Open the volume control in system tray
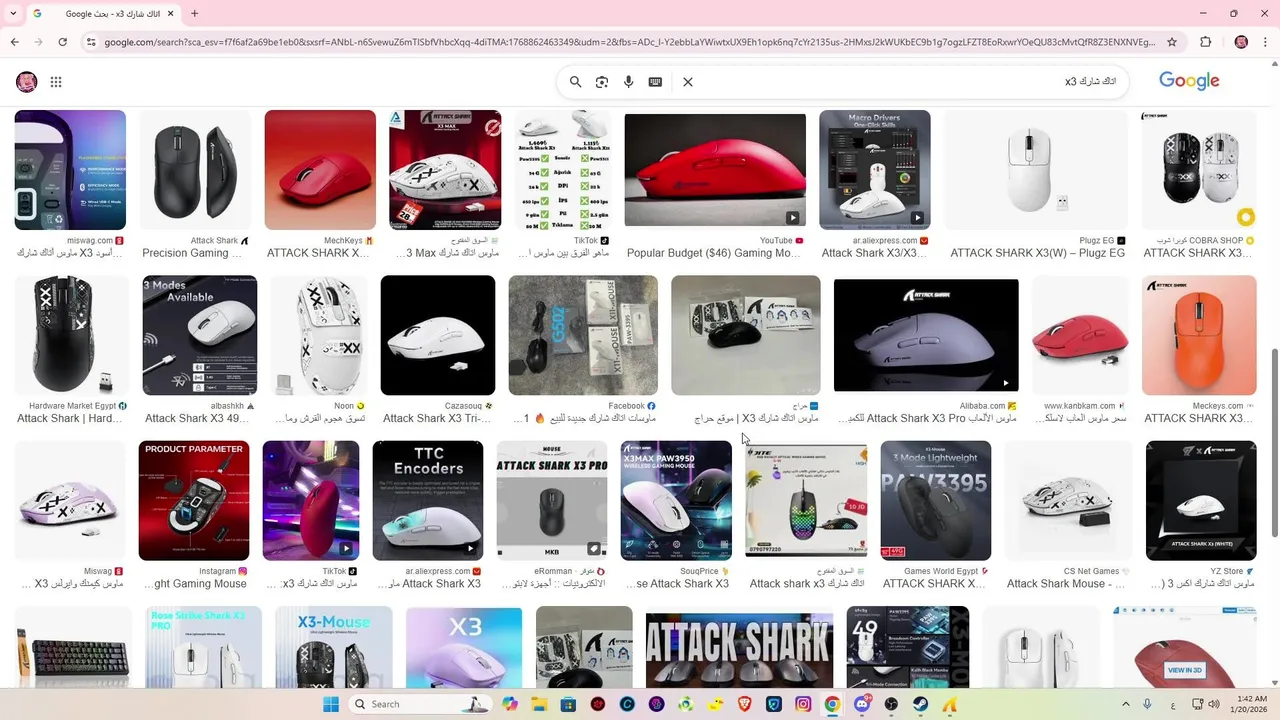 click(1215, 704)
